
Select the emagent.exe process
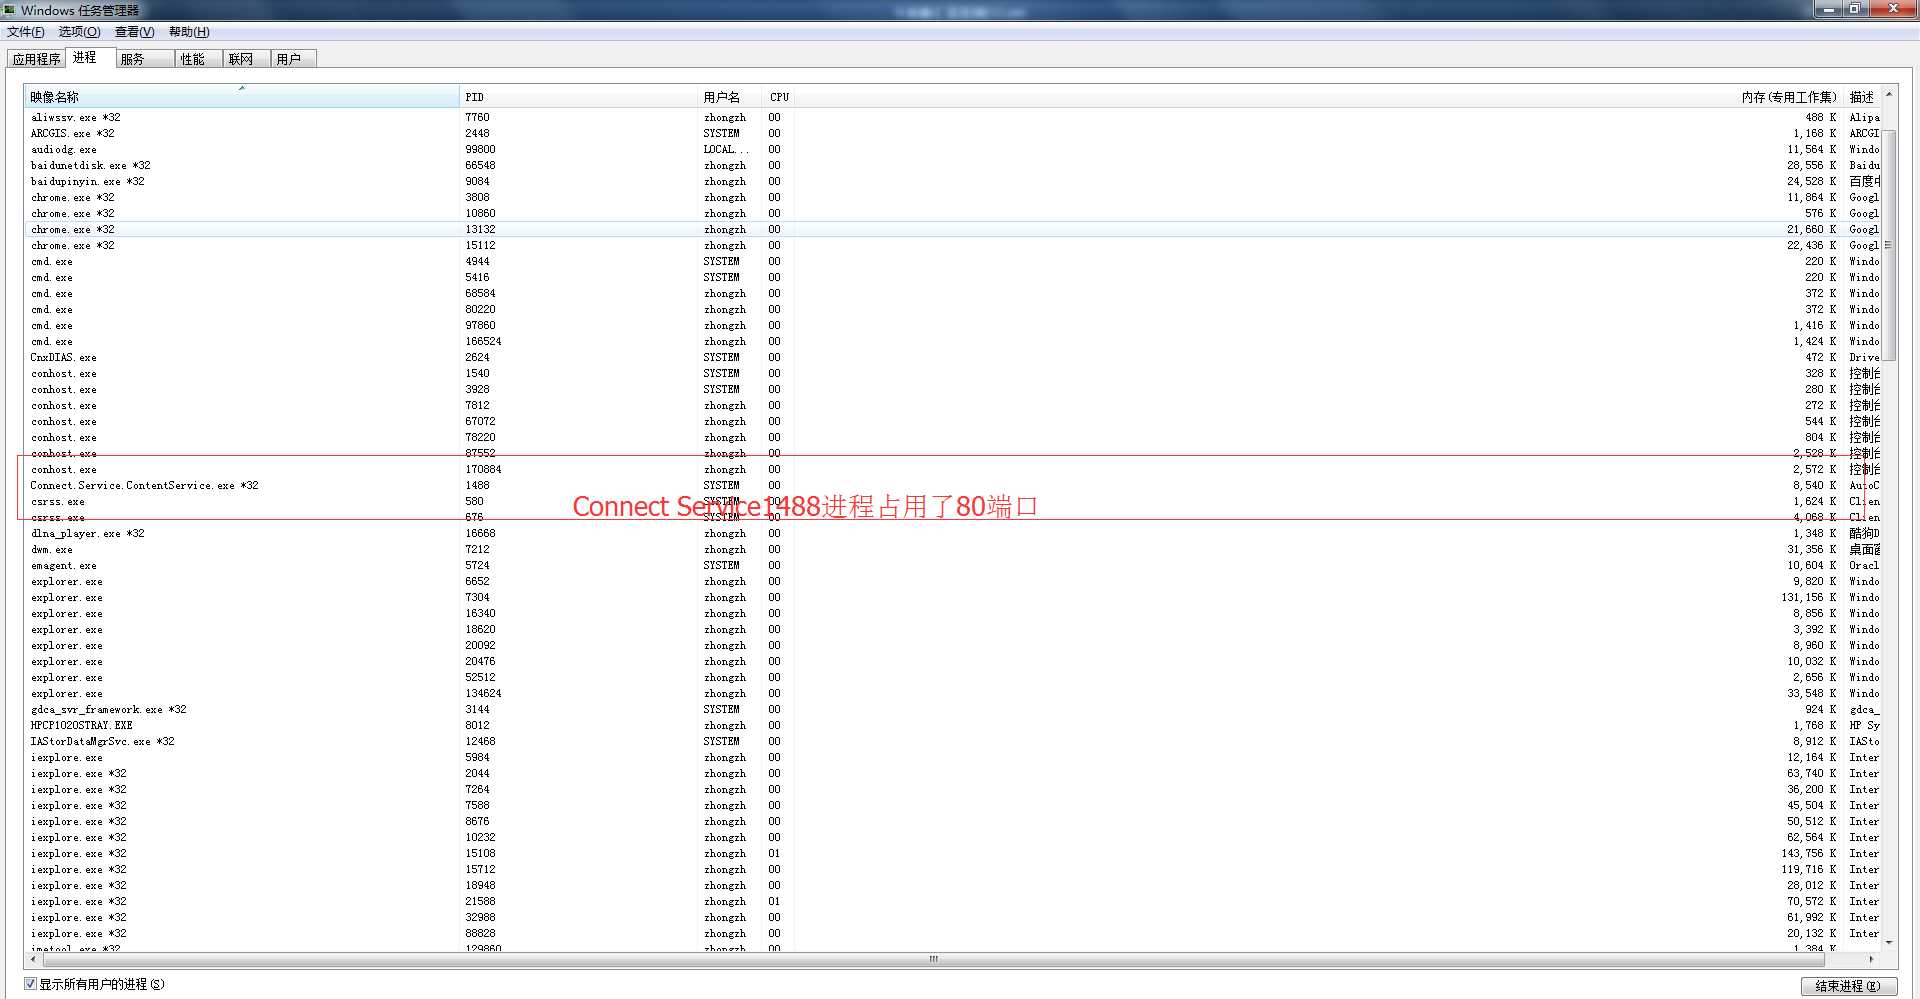coord(953,565)
